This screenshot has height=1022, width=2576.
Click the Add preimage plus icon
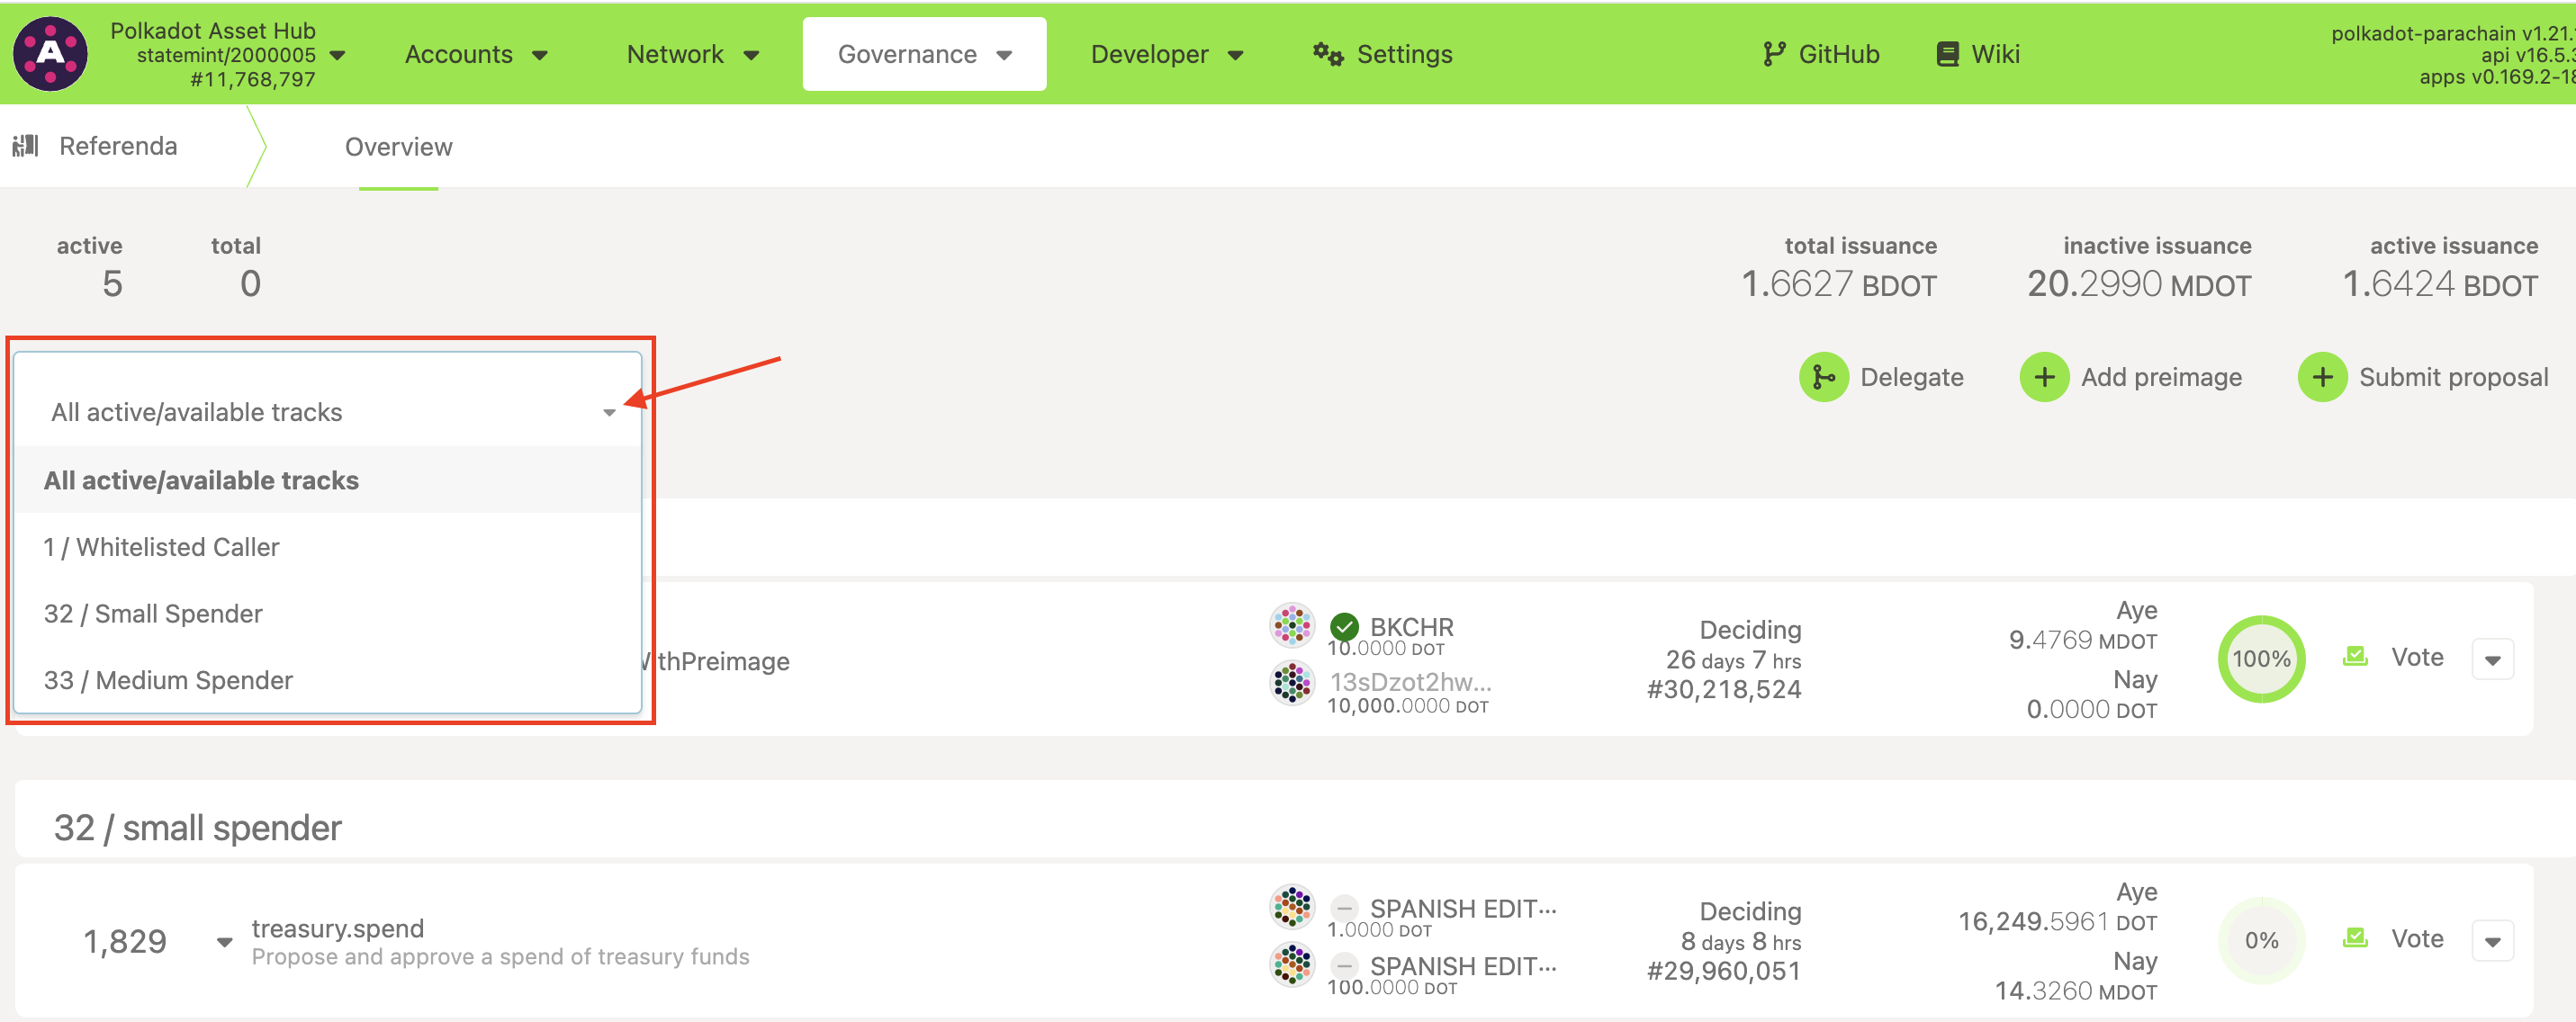[x=2043, y=377]
